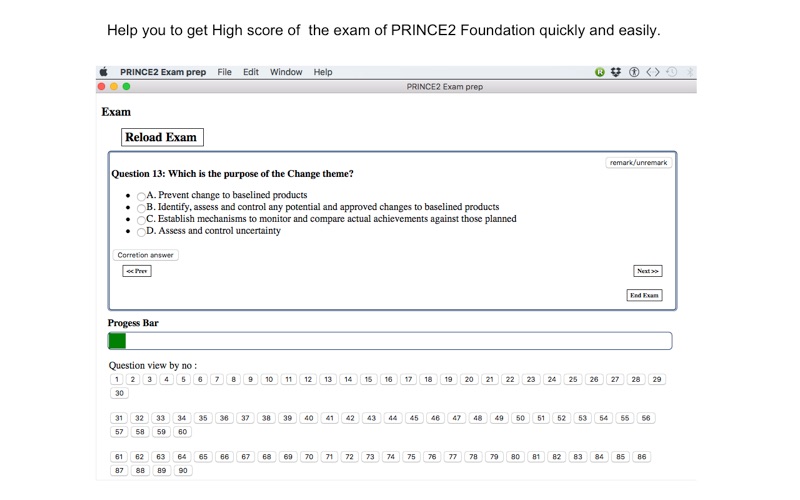Go to question 13

328,379
